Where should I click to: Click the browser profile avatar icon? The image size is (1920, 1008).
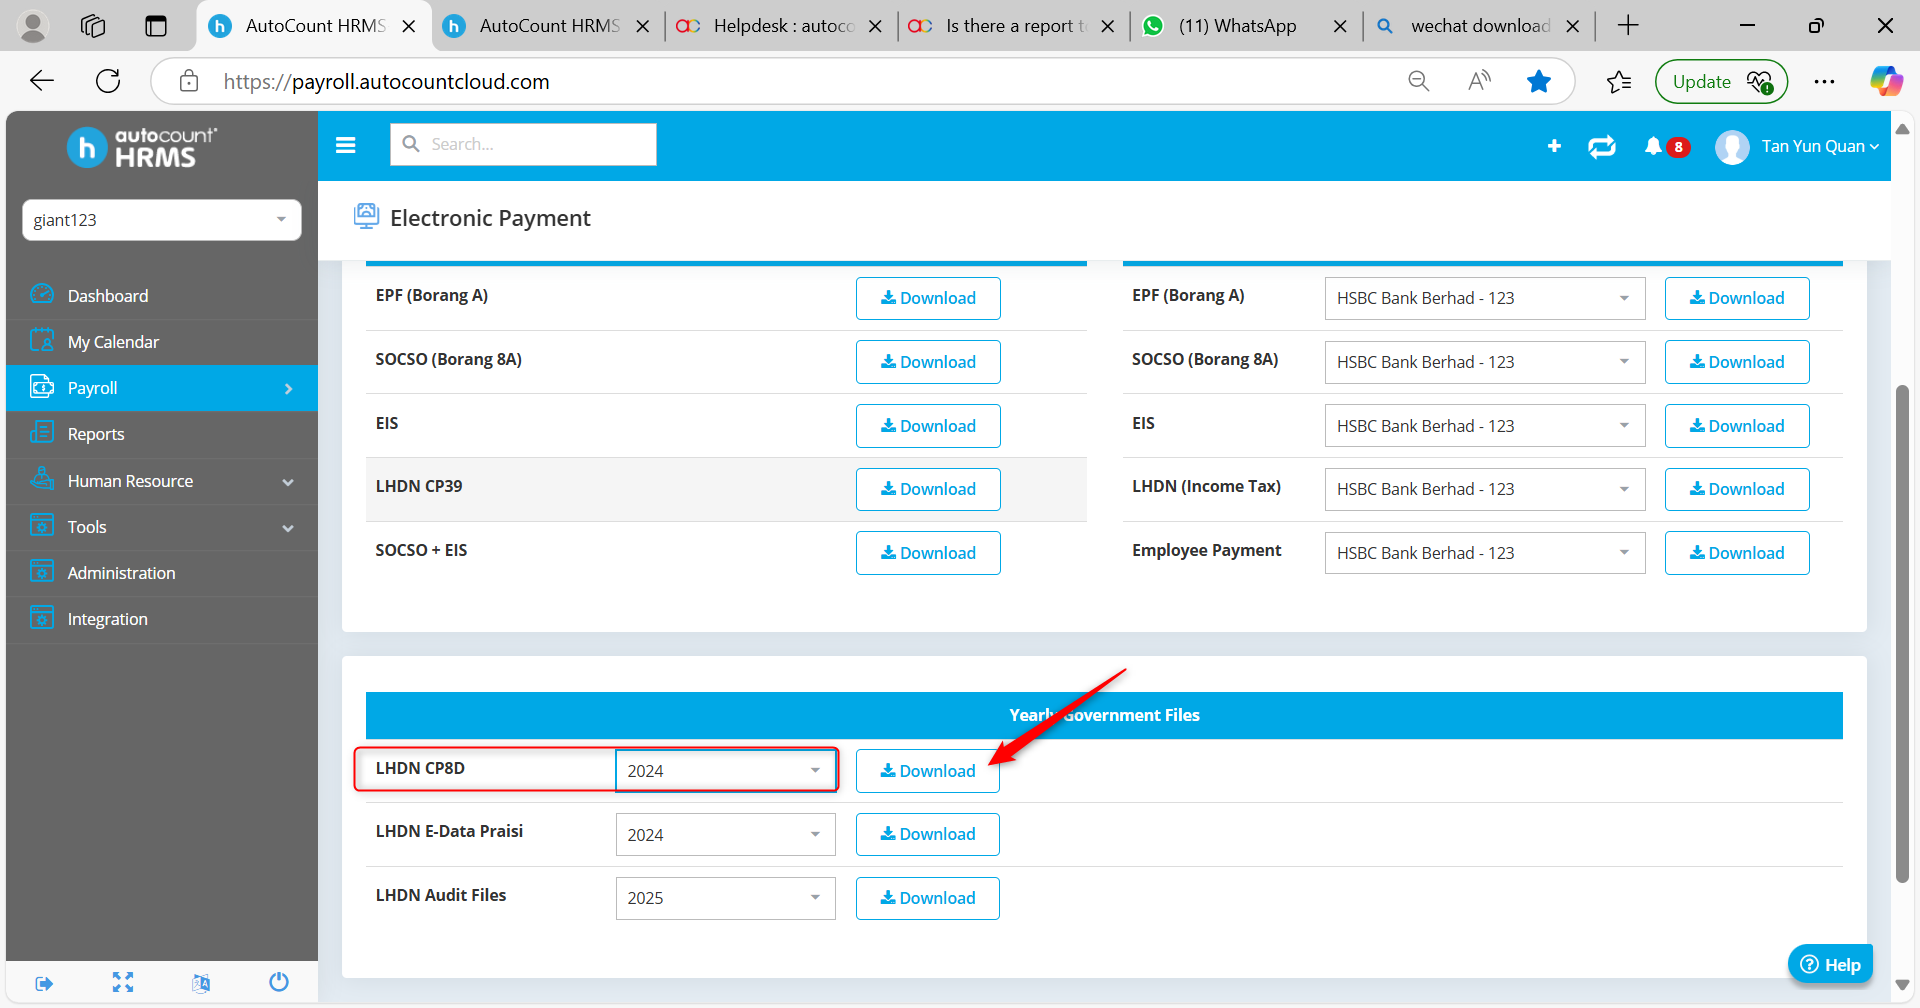[33, 26]
